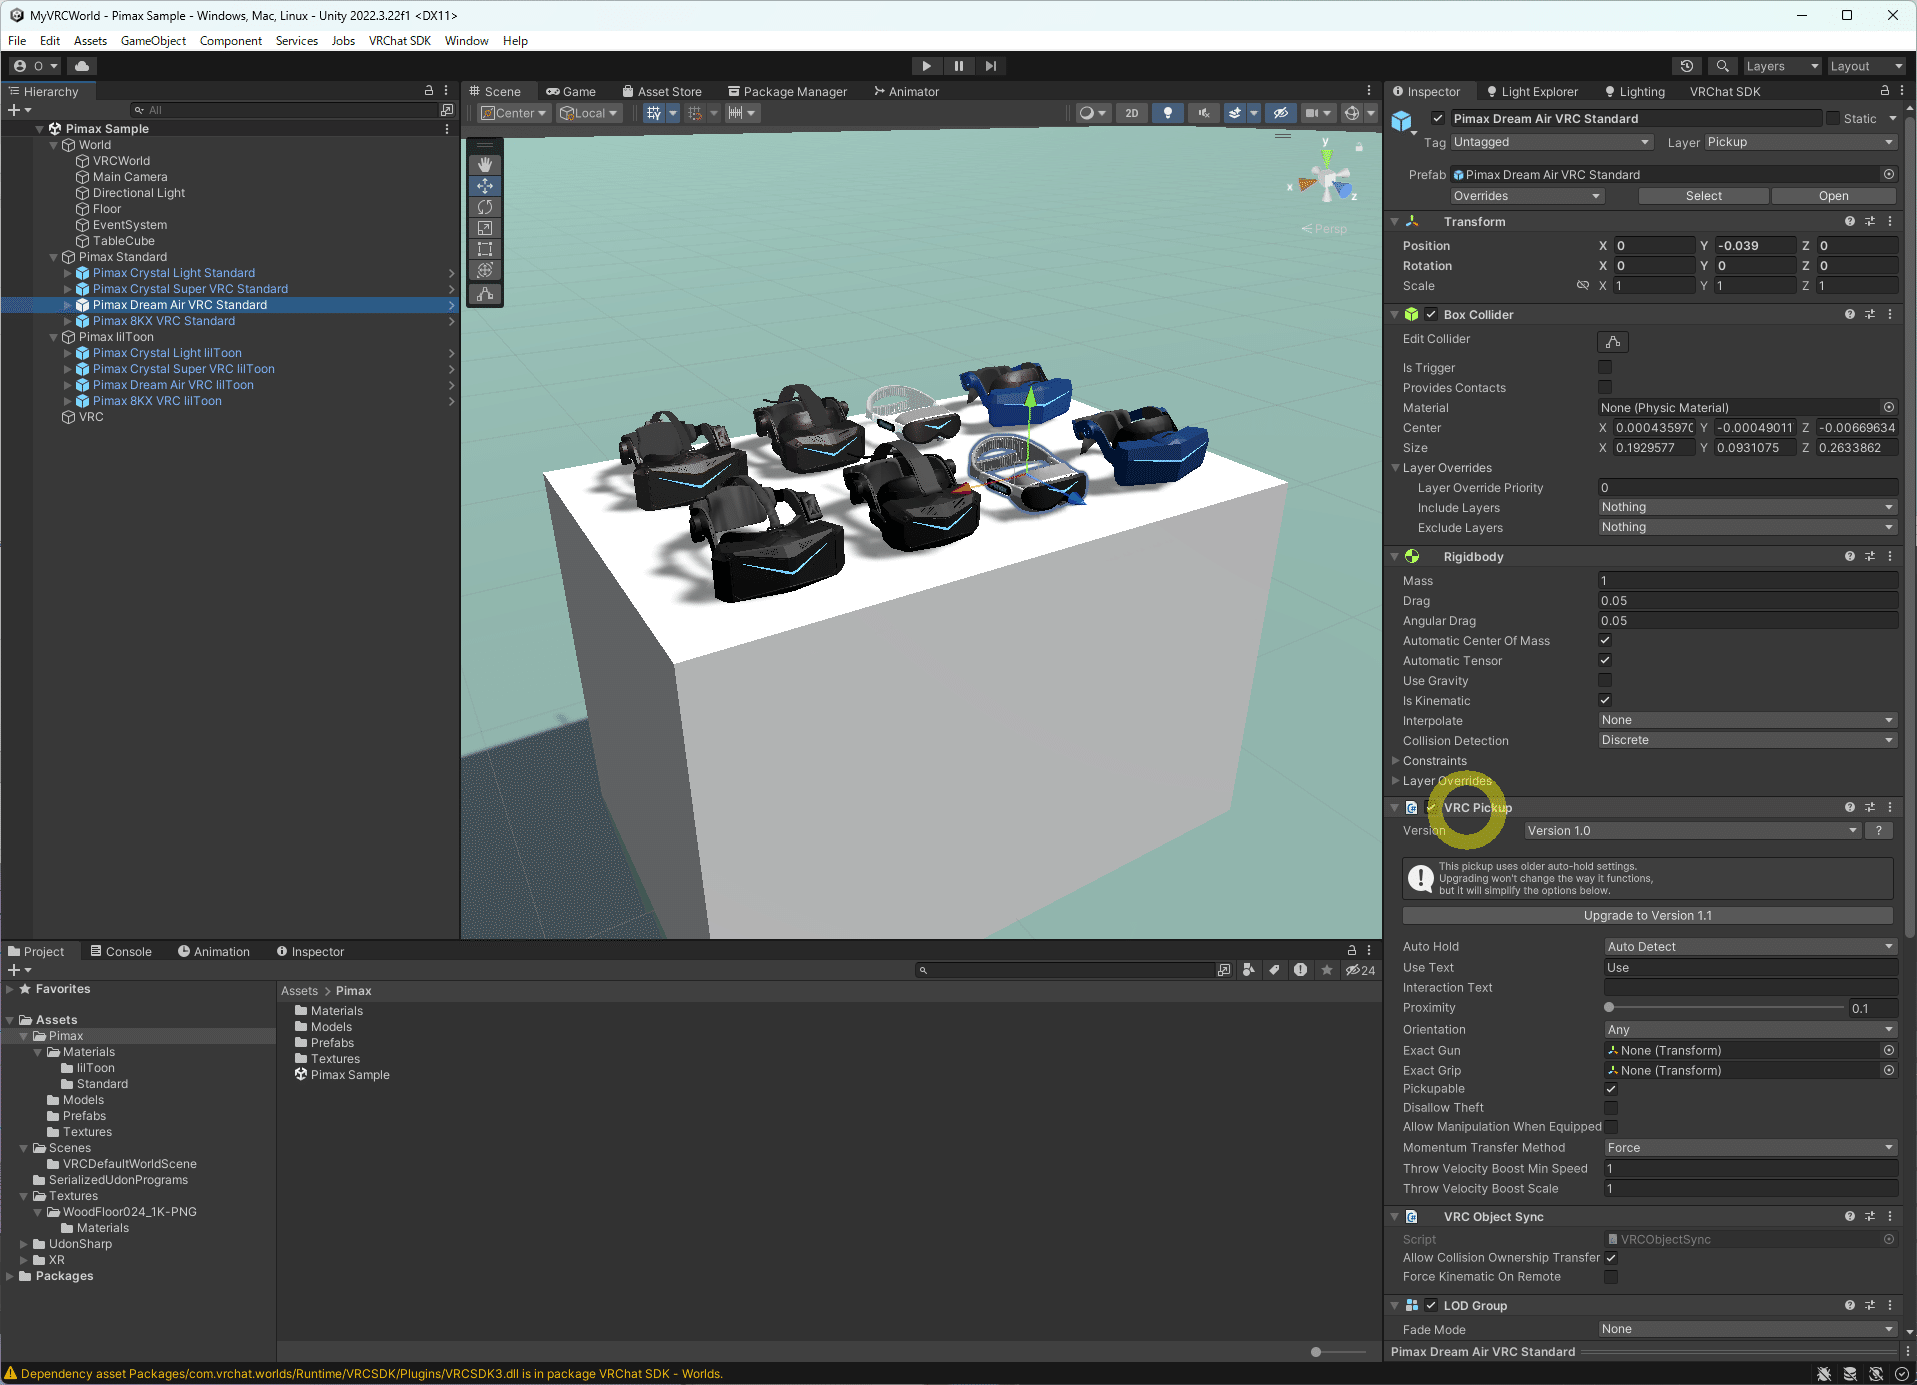Screen dimensions: 1917x1385
Task: Toggle Automatic Tensor checkbox
Action: (1605, 661)
